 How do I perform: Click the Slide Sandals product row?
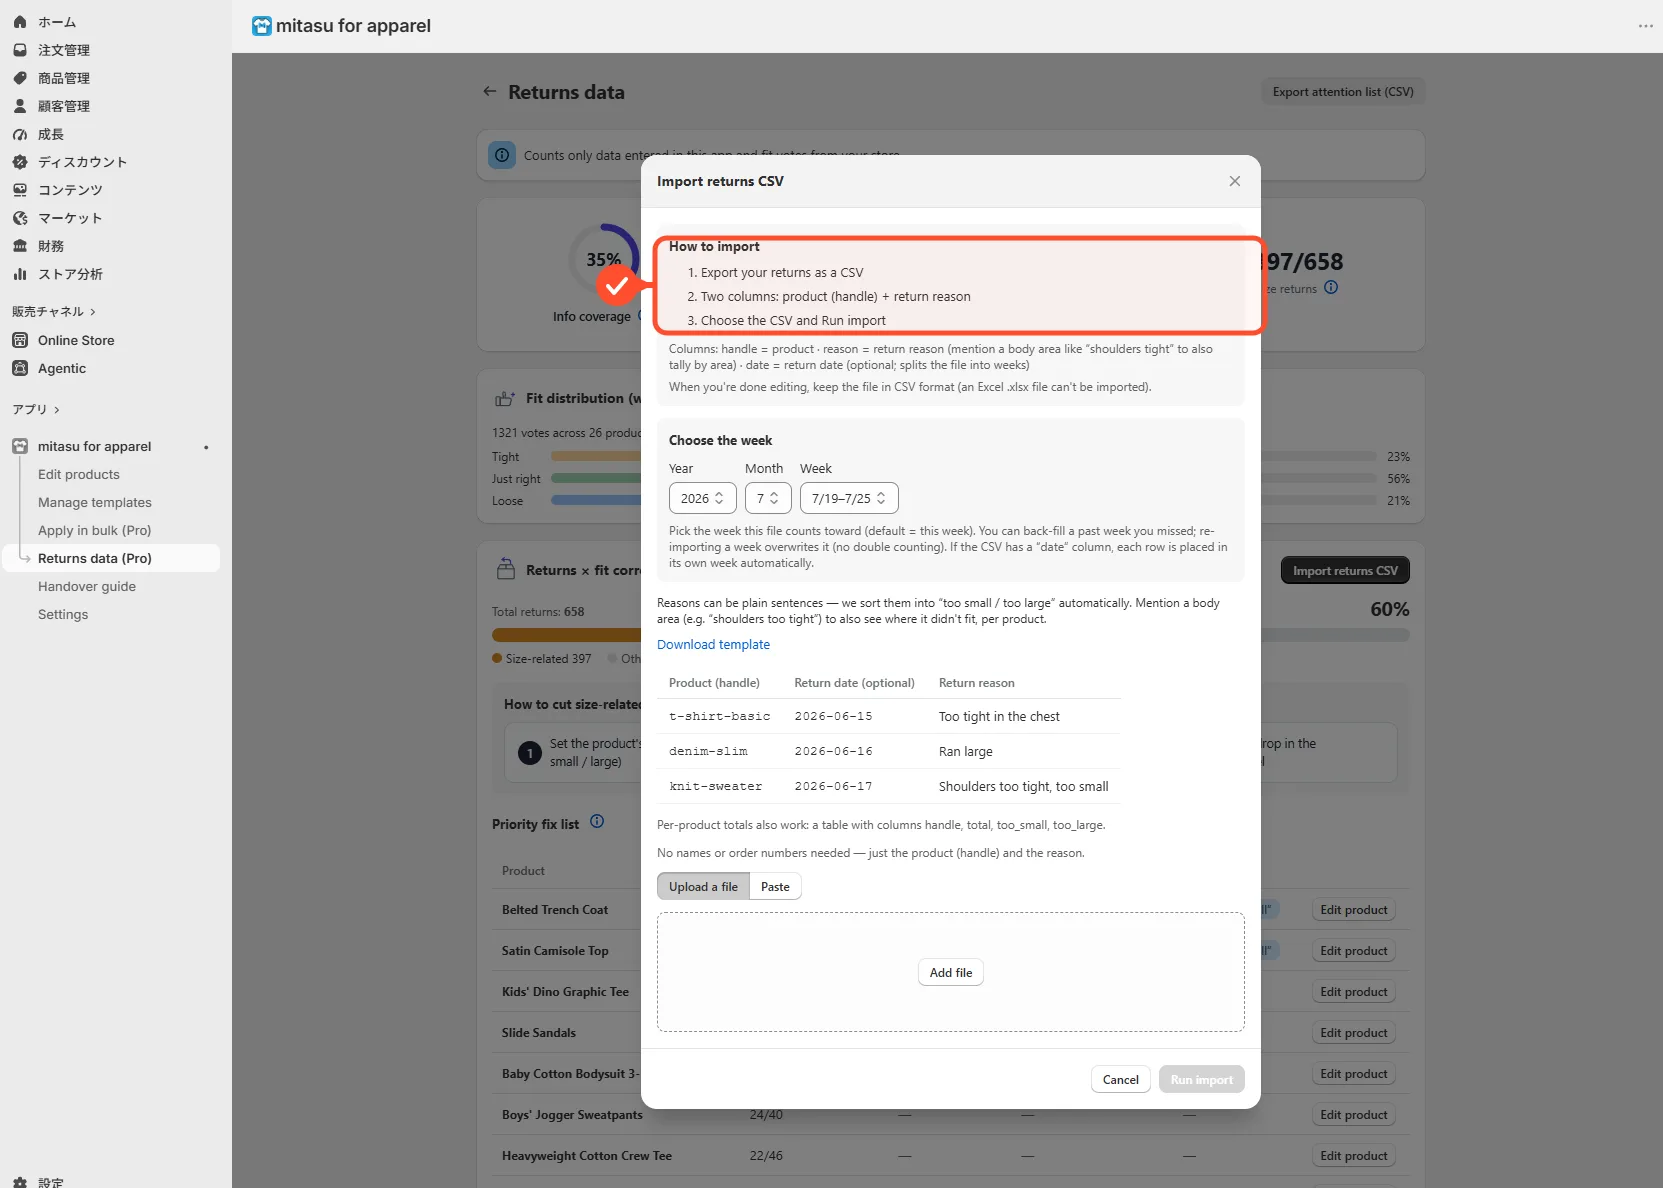click(950, 1033)
